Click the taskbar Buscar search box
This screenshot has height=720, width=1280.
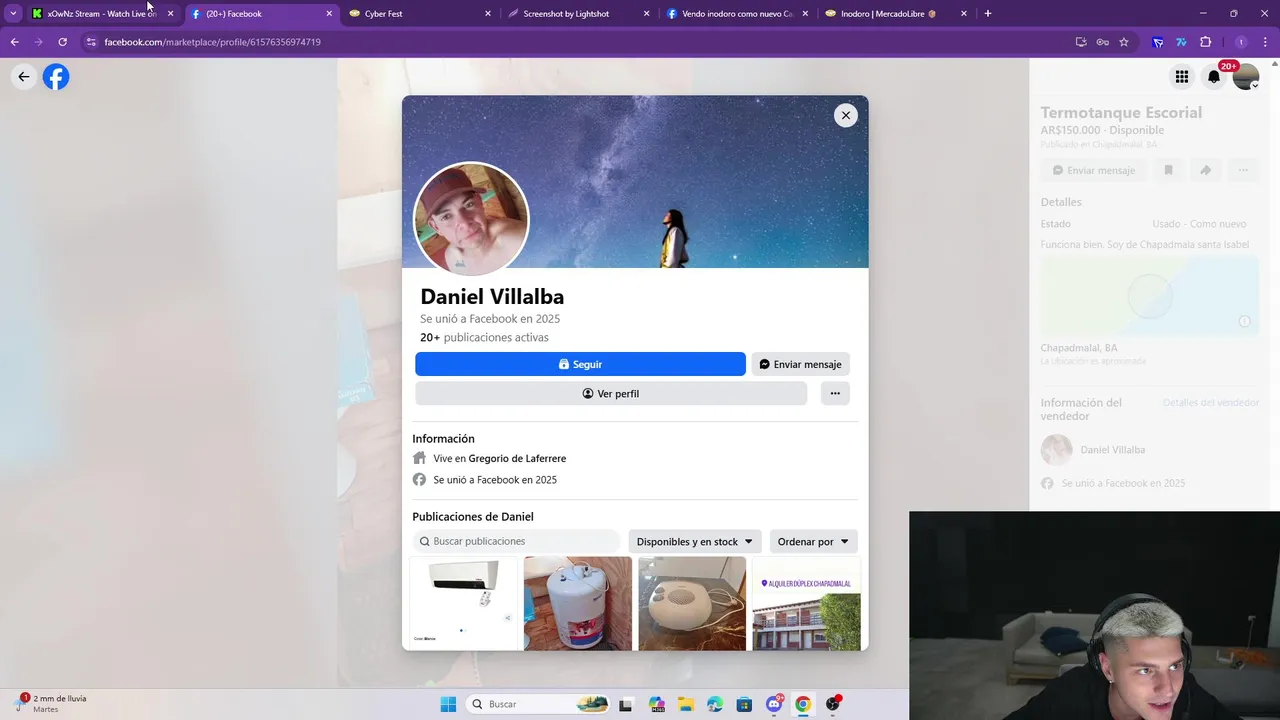tap(540, 704)
